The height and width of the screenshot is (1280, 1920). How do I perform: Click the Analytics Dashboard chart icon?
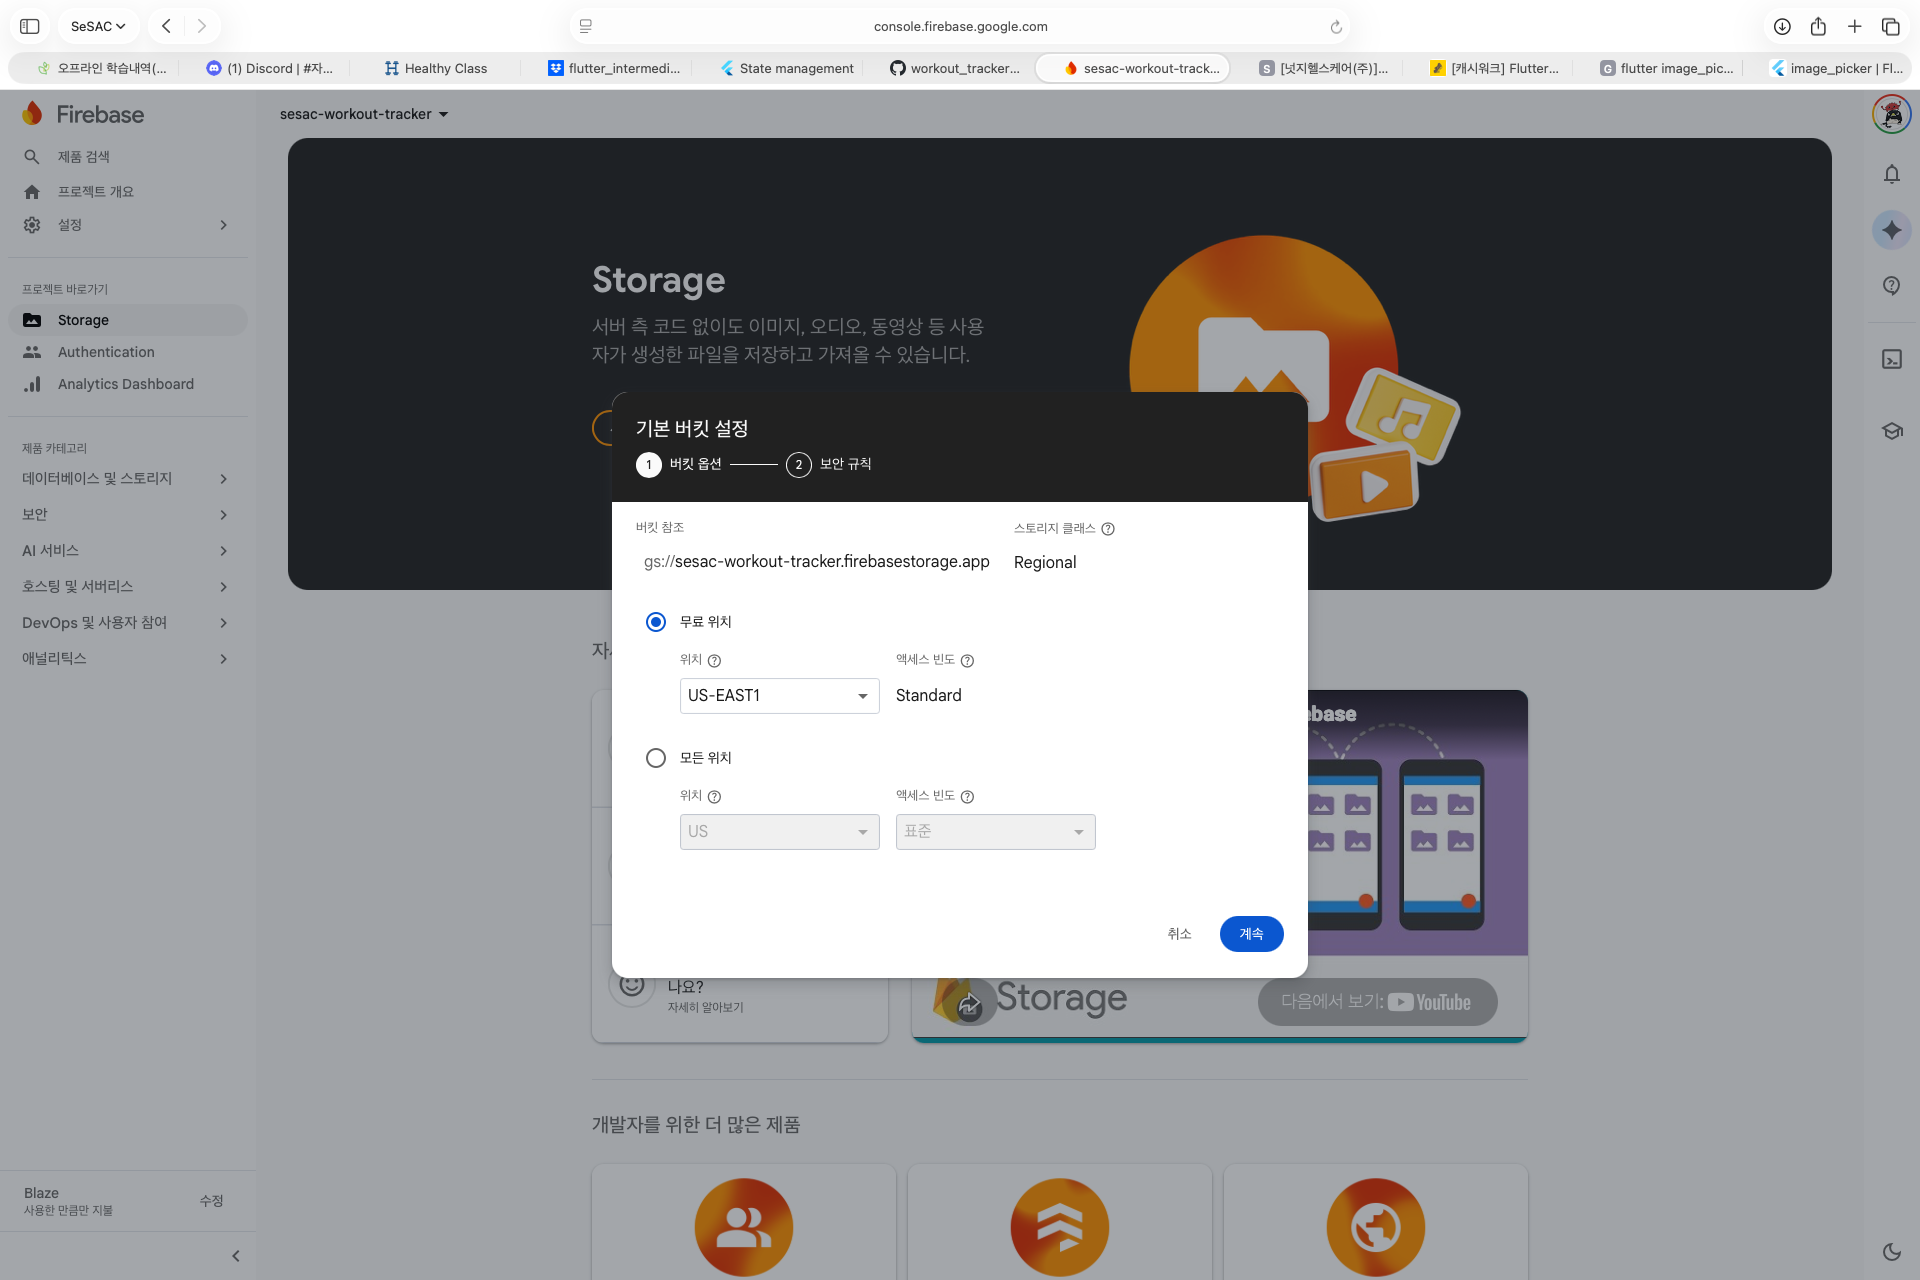coord(32,384)
